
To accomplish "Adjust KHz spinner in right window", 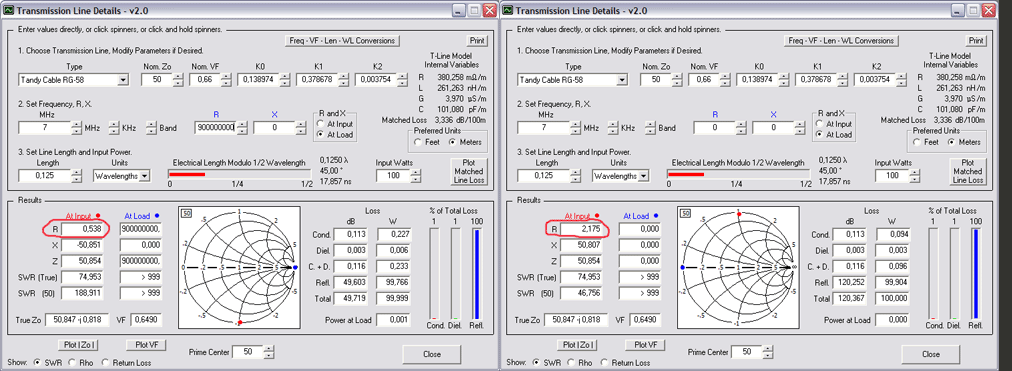I will click(x=613, y=128).
